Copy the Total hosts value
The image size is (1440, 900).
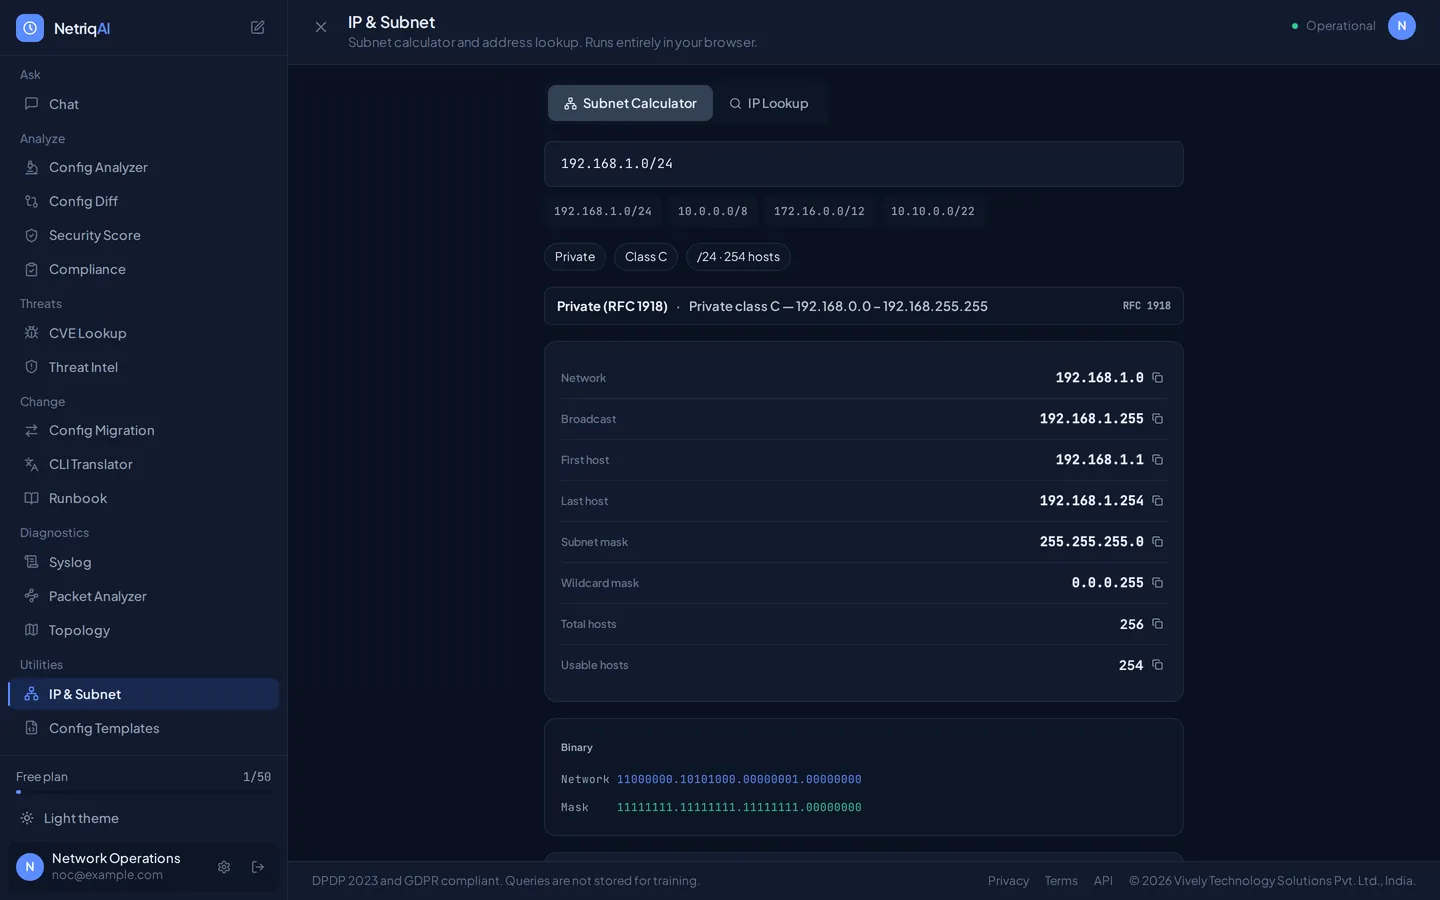click(1157, 624)
